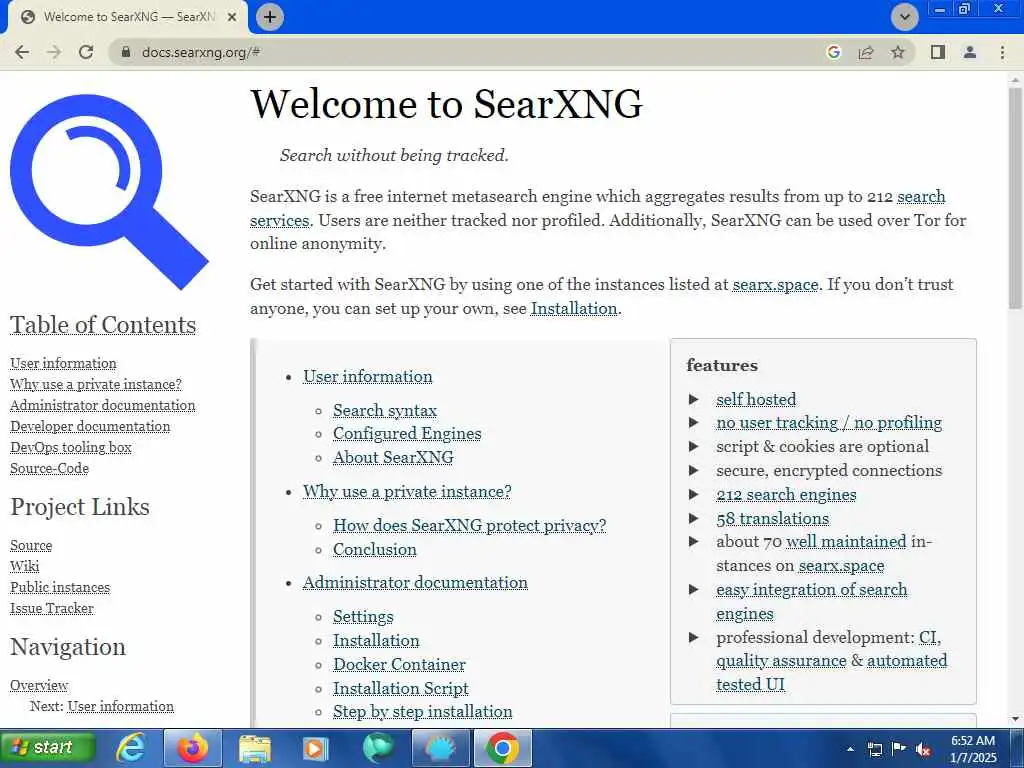1024x768 pixels.
Task: Open the media player taskbar icon
Action: (315, 748)
